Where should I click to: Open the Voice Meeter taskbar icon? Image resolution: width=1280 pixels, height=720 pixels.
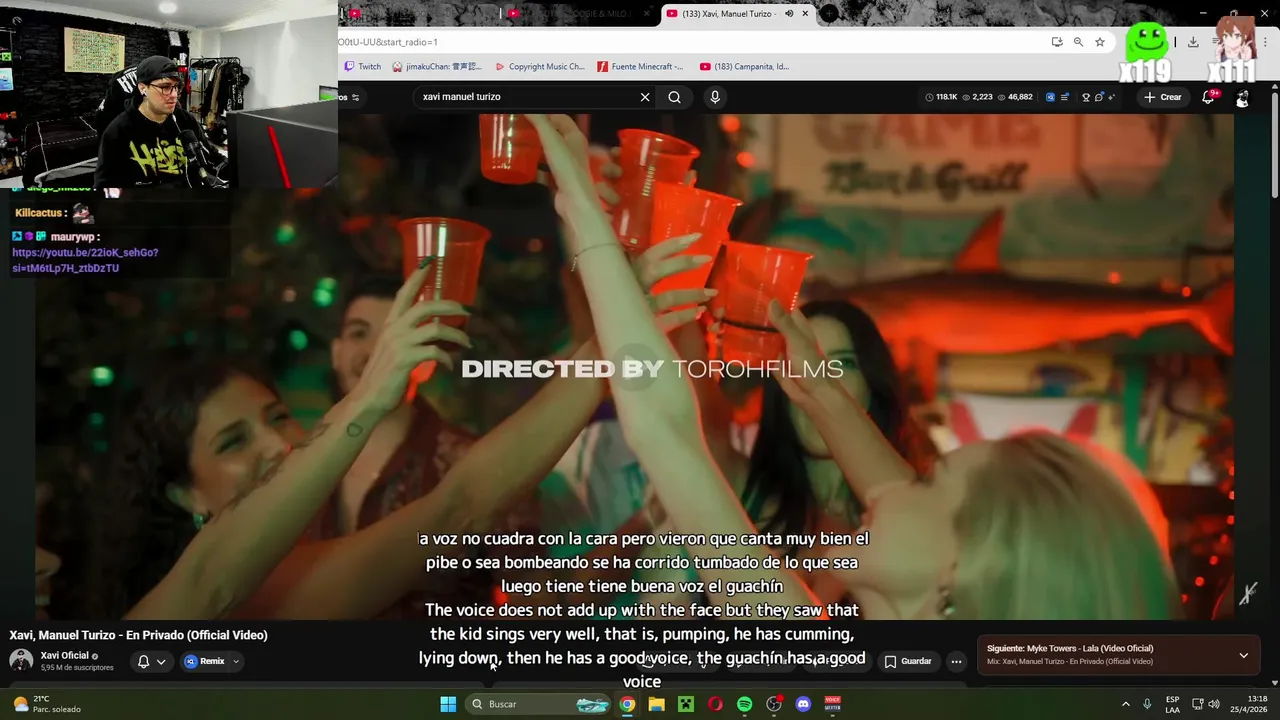coord(832,704)
